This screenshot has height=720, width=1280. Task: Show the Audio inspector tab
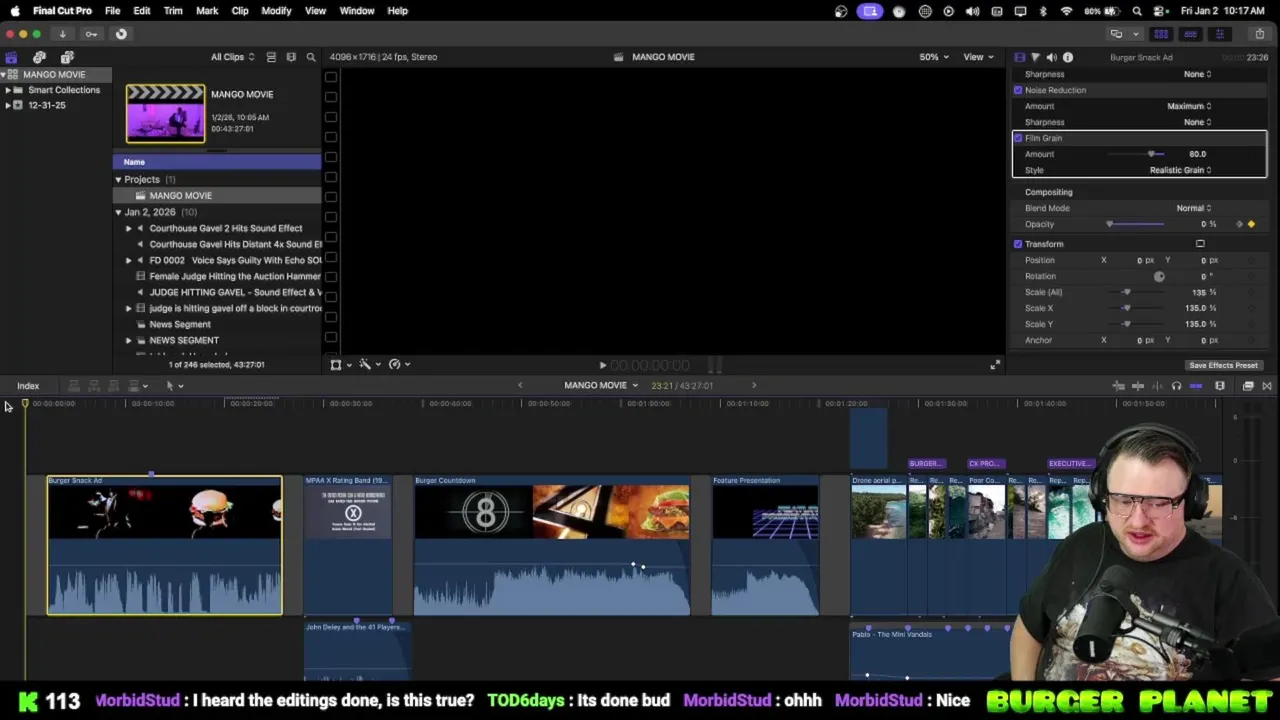[x=1051, y=57]
